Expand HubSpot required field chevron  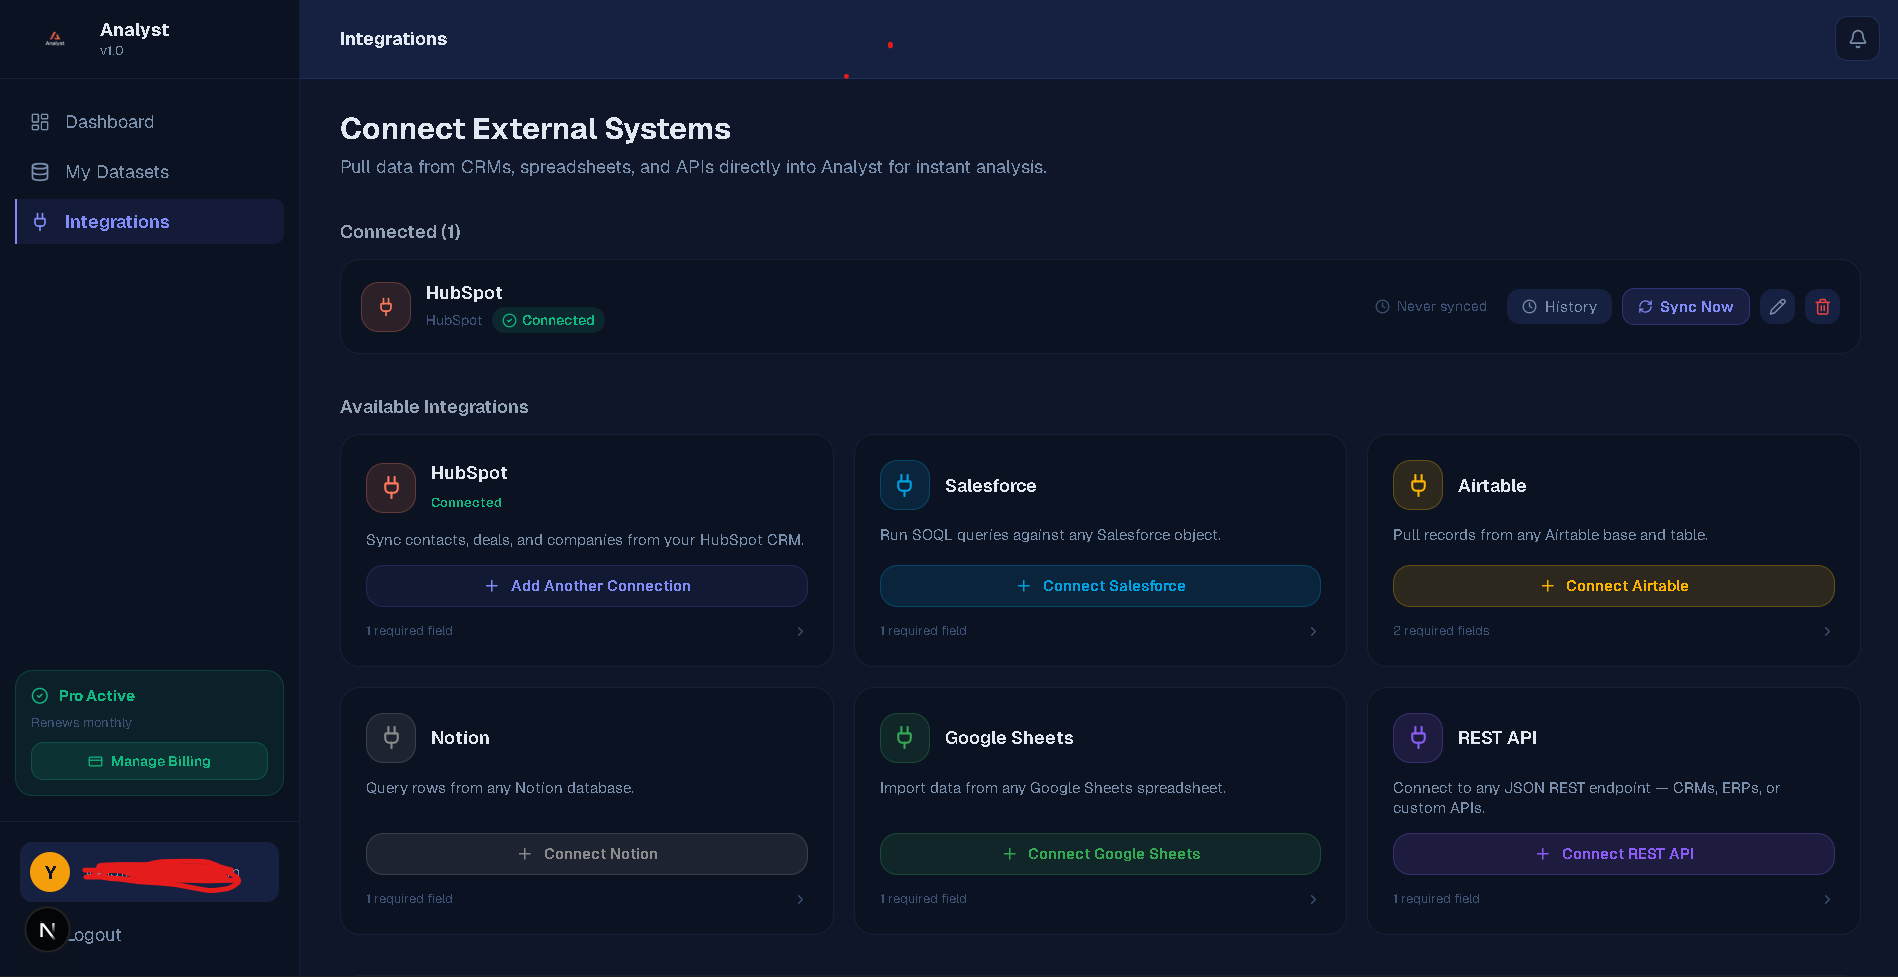tap(800, 631)
